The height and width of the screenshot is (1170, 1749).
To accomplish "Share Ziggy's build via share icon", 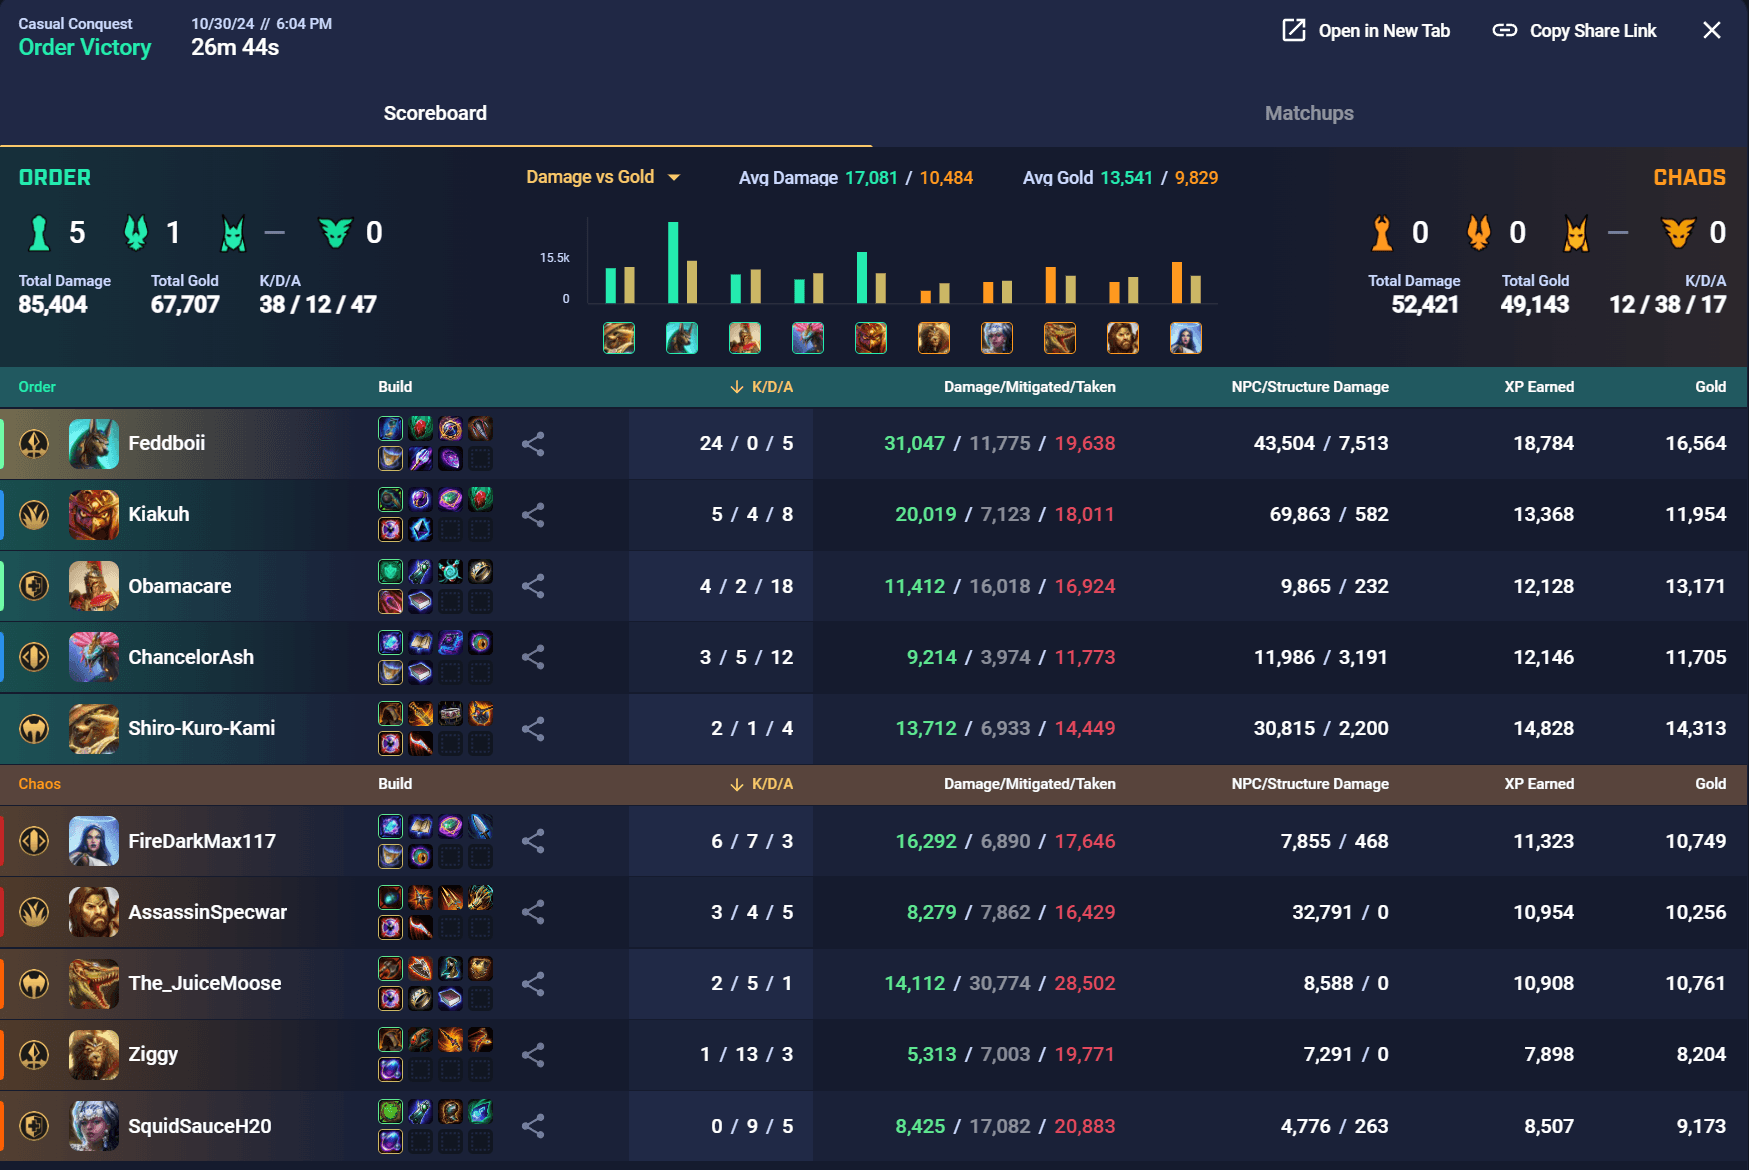I will coord(533,1055).
